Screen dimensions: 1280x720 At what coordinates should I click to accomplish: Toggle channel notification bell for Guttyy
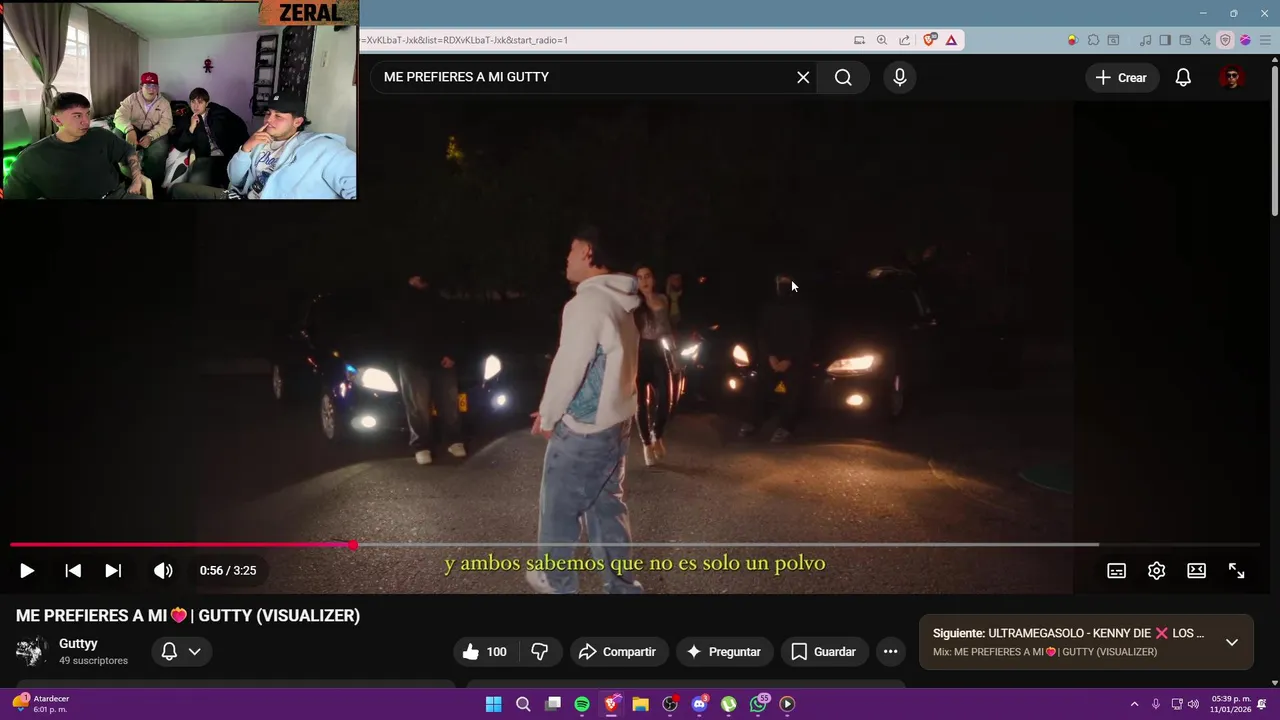coord(169,652)
